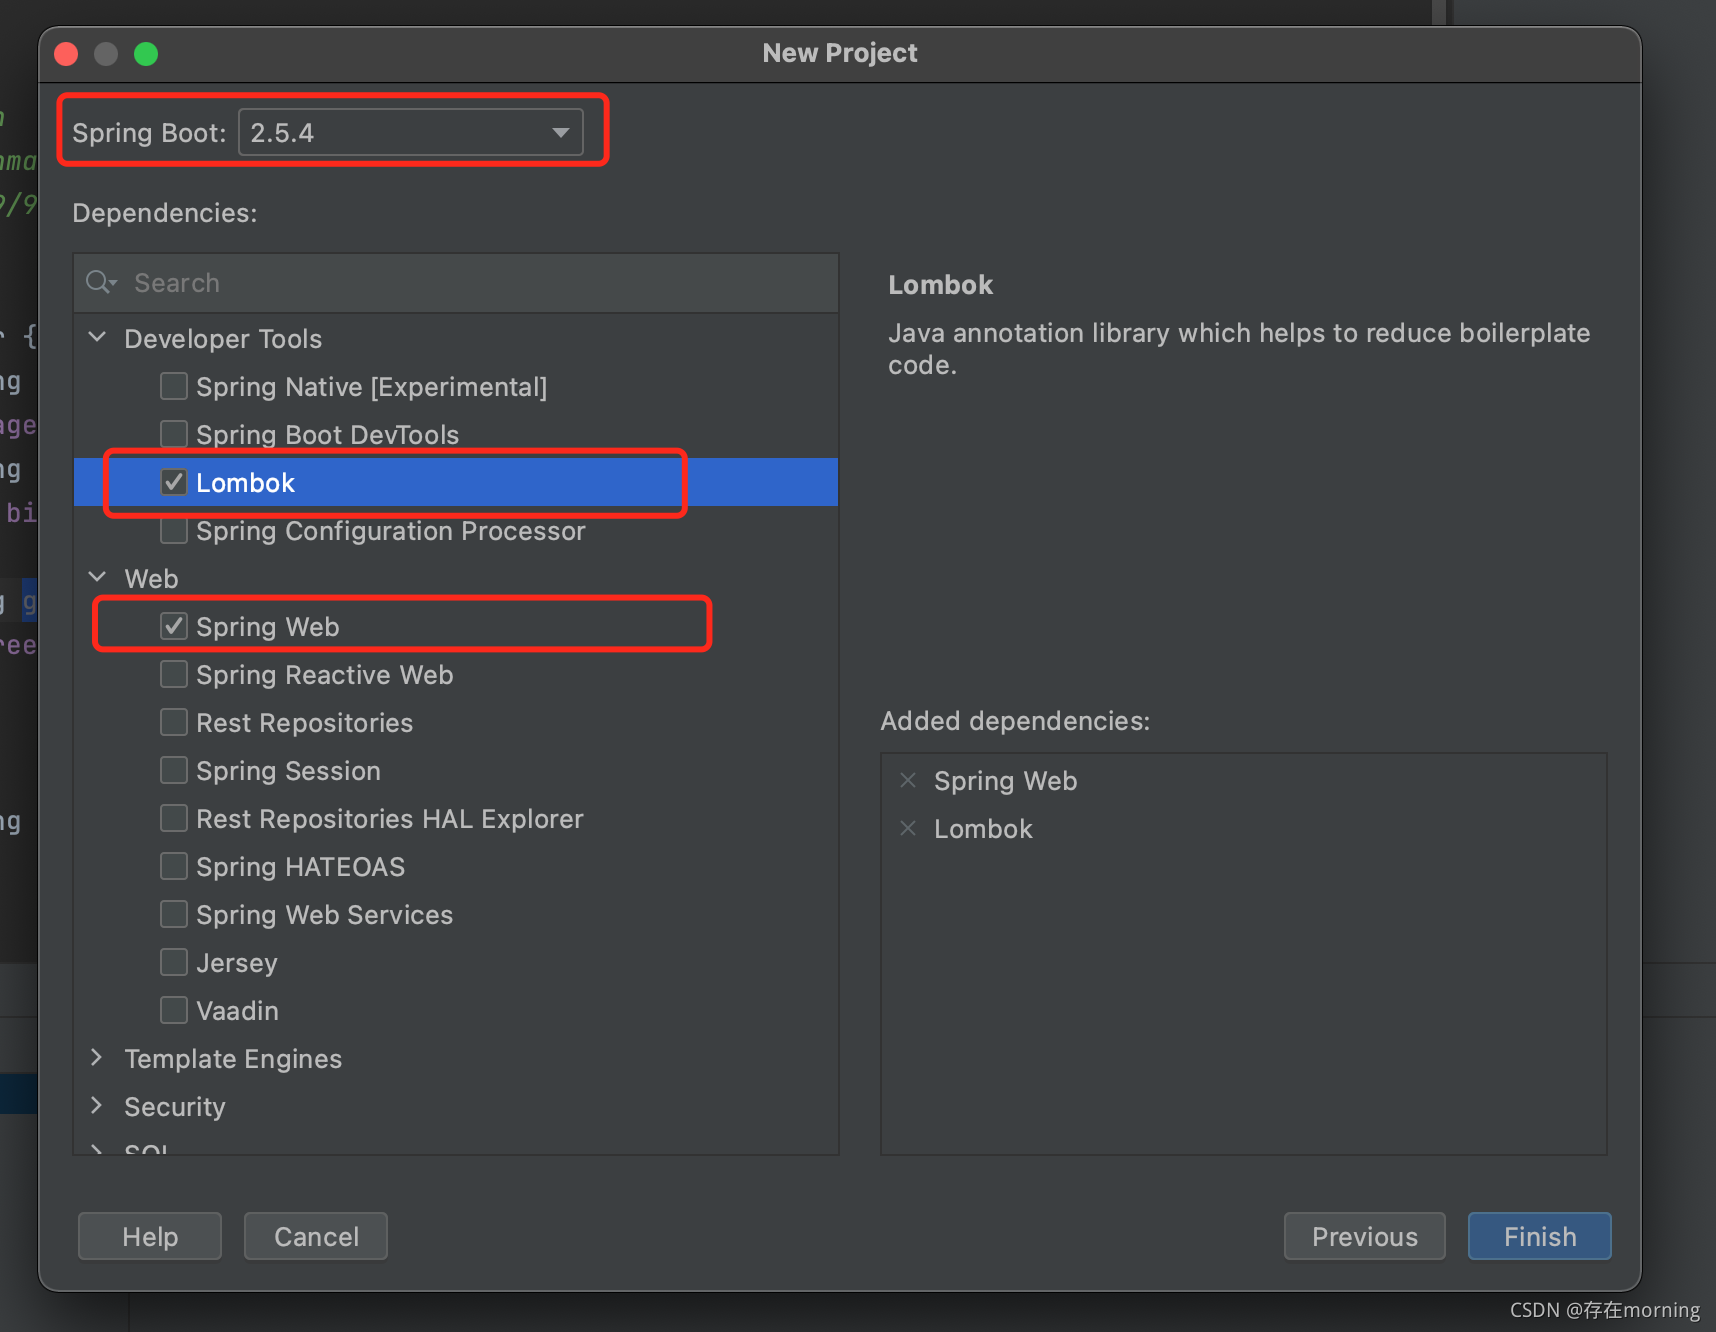Click the Developer Tools group label

pyautogui.click(x=223, y=339)
